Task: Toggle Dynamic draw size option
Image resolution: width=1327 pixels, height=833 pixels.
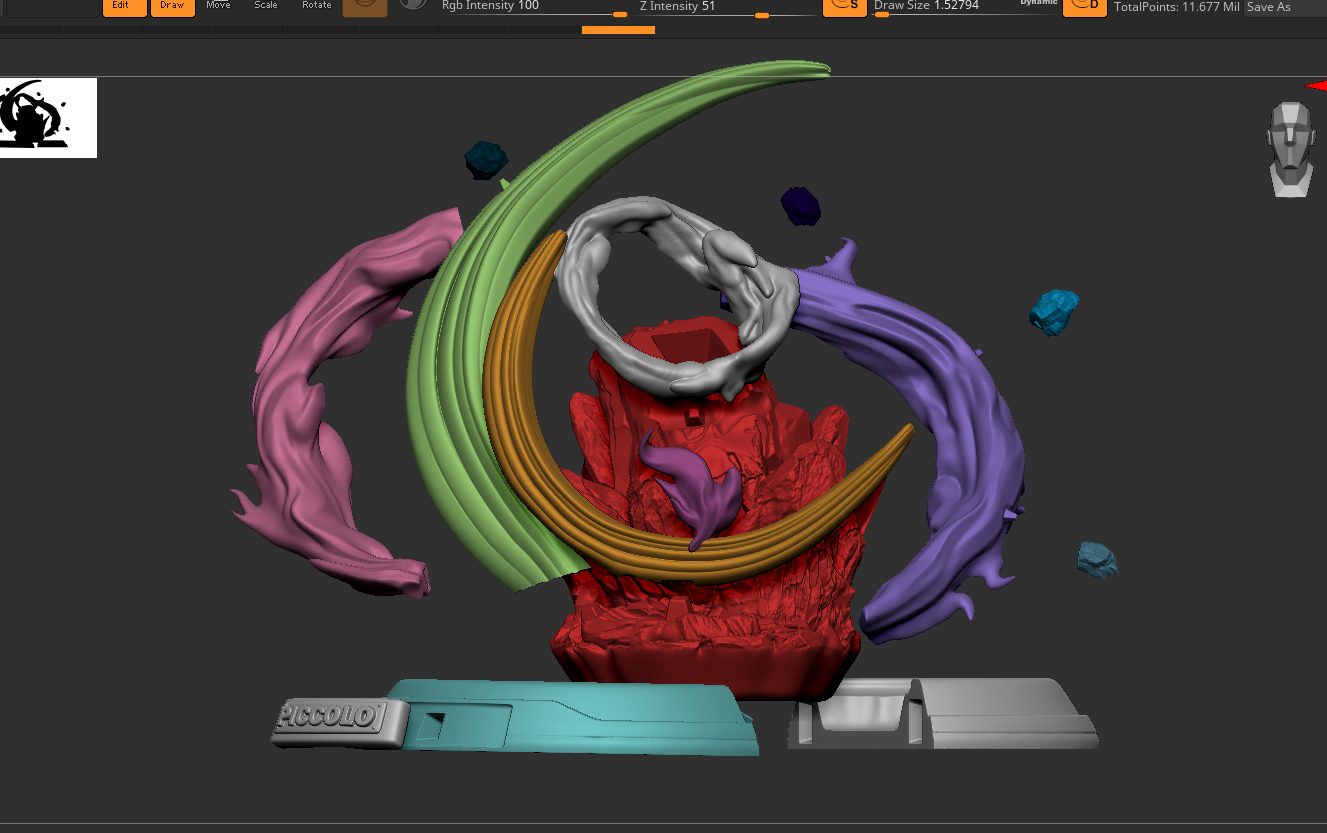Action: click(x=1038, y=3)
